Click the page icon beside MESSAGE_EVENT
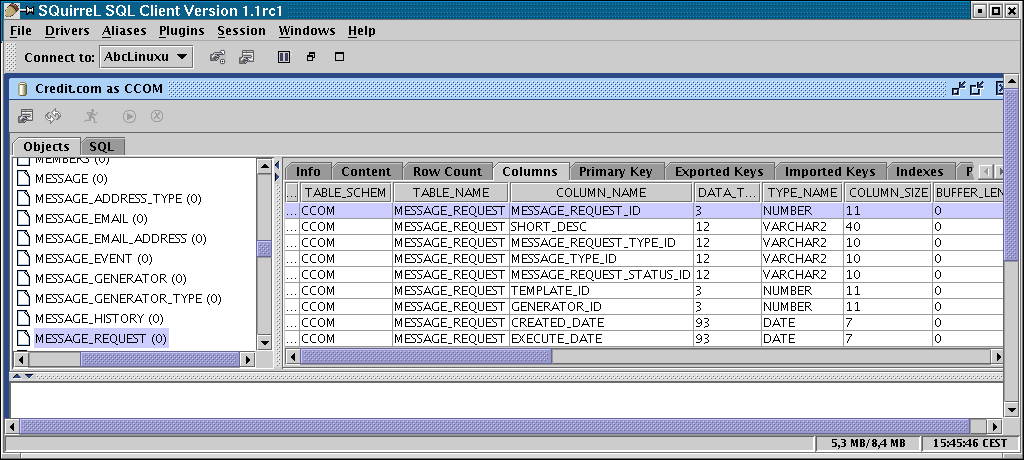The height and width of the screenshot is (460, 1024). [23, 259]
